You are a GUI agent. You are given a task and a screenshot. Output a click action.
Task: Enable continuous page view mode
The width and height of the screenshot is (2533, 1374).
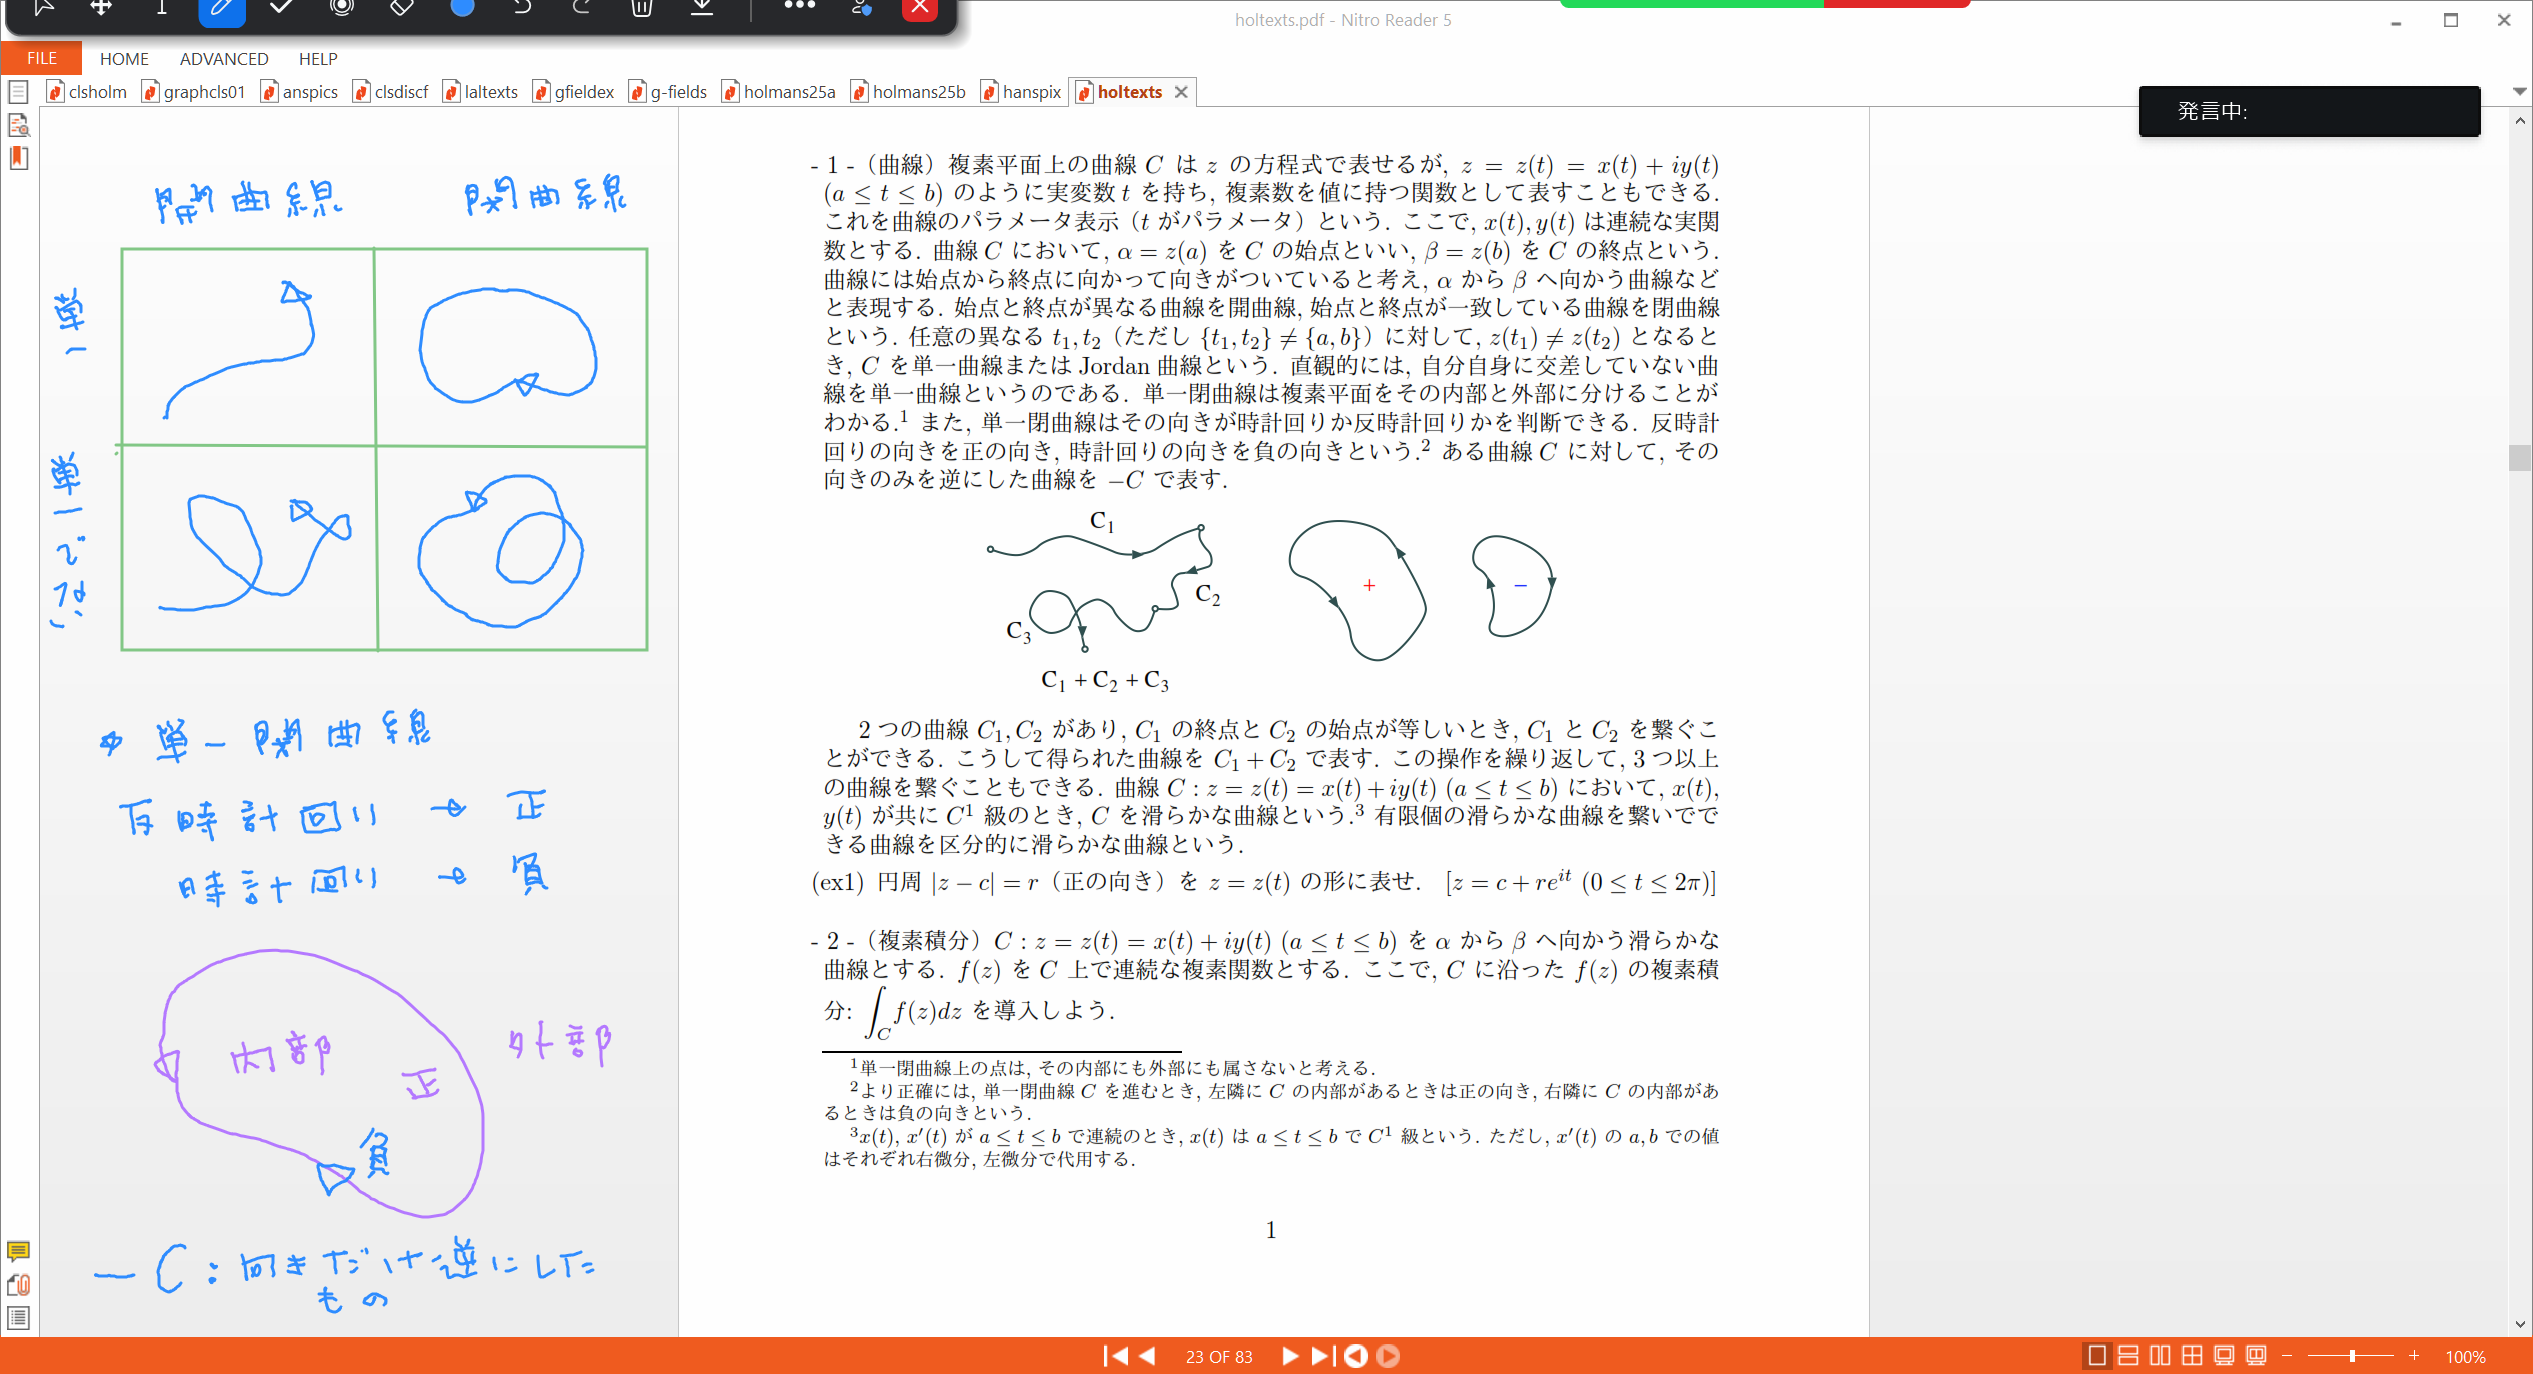2129,1356
